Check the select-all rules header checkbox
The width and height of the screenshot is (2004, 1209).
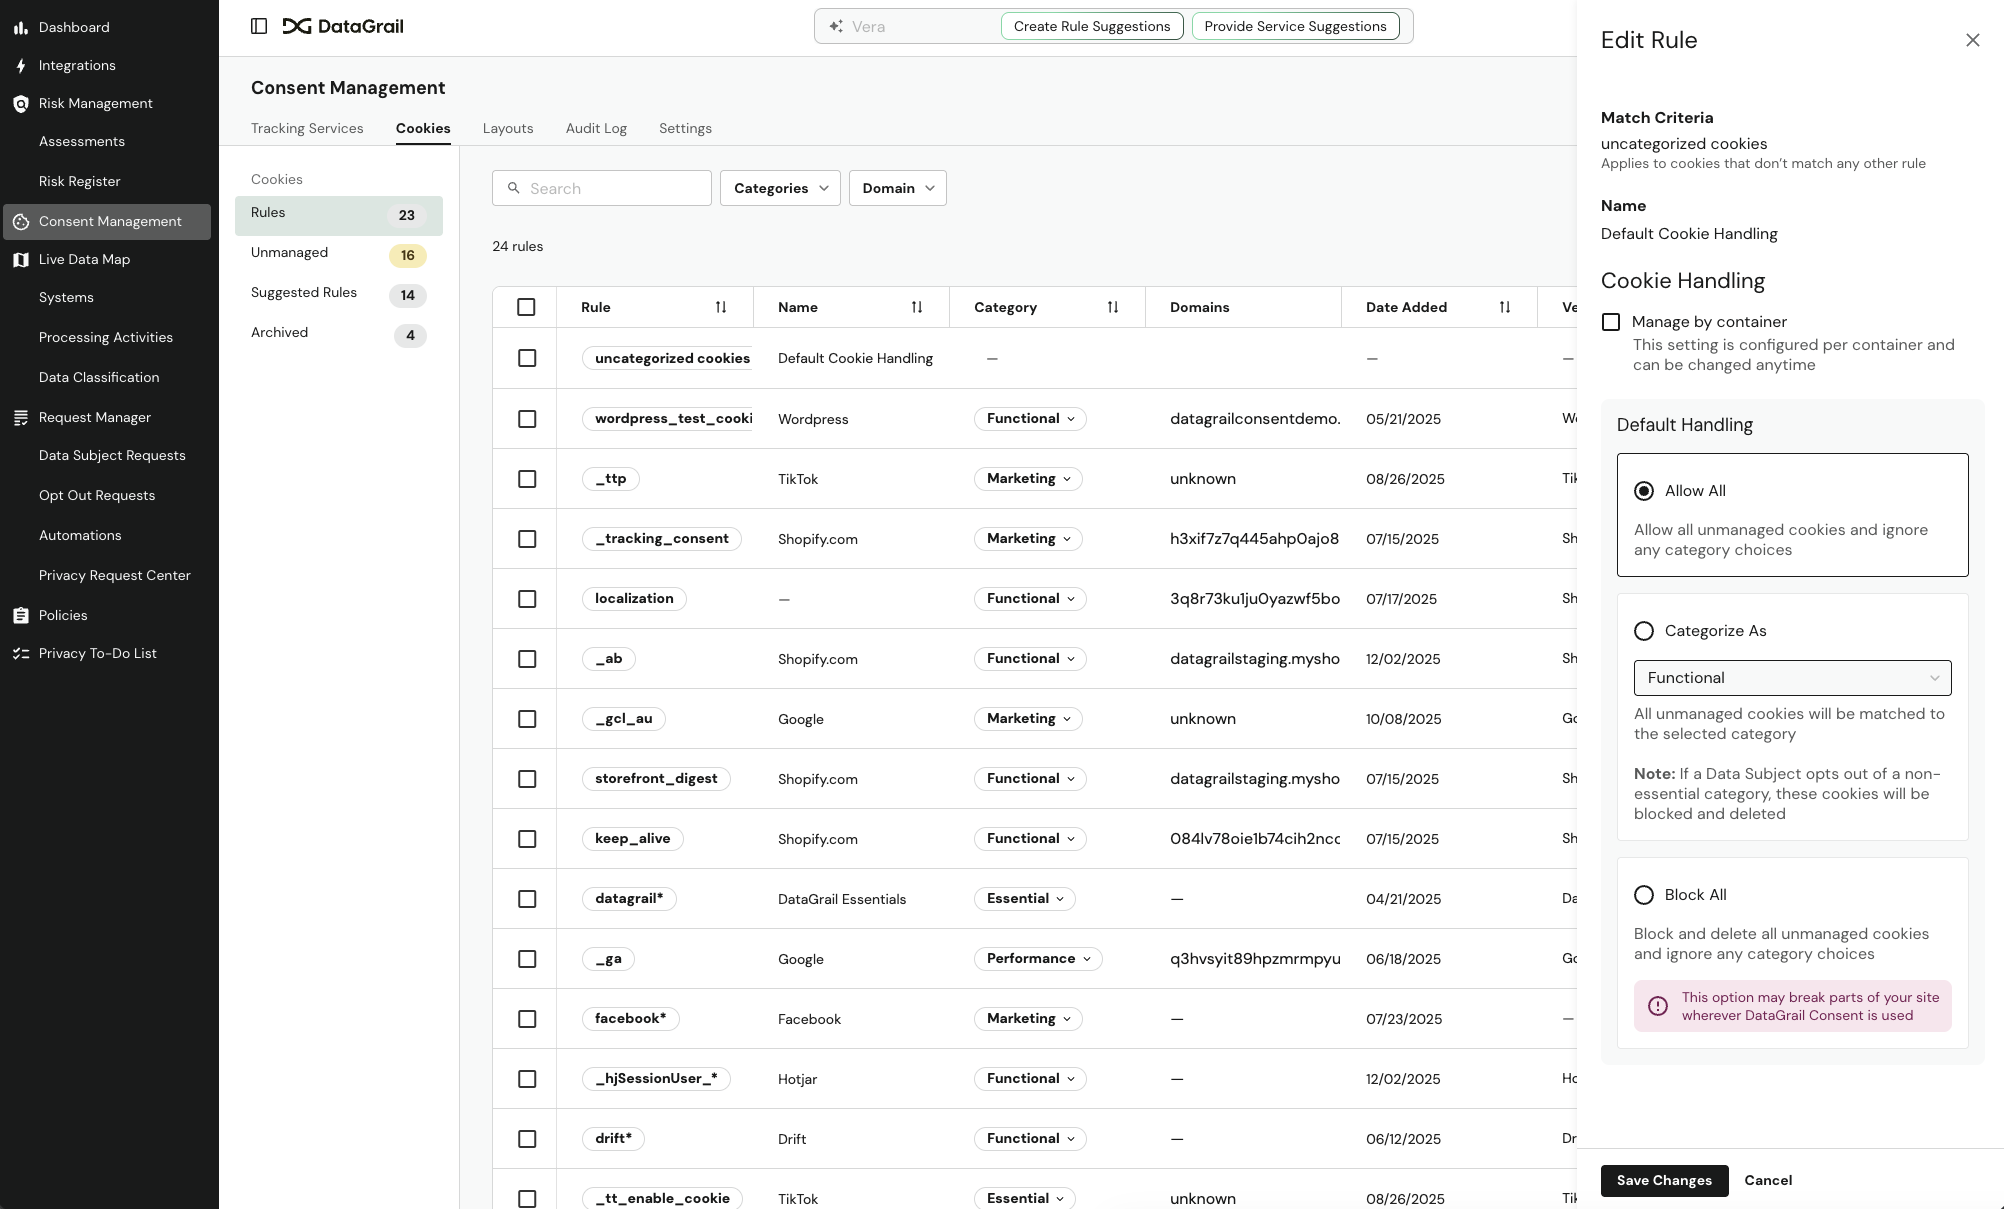click(526, 307)
